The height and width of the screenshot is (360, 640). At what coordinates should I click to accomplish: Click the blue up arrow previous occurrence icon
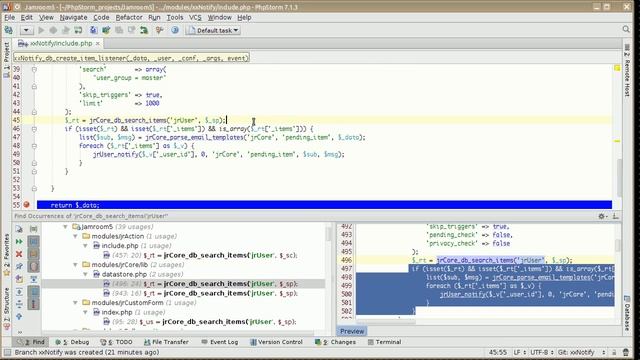tap(19, 316)
